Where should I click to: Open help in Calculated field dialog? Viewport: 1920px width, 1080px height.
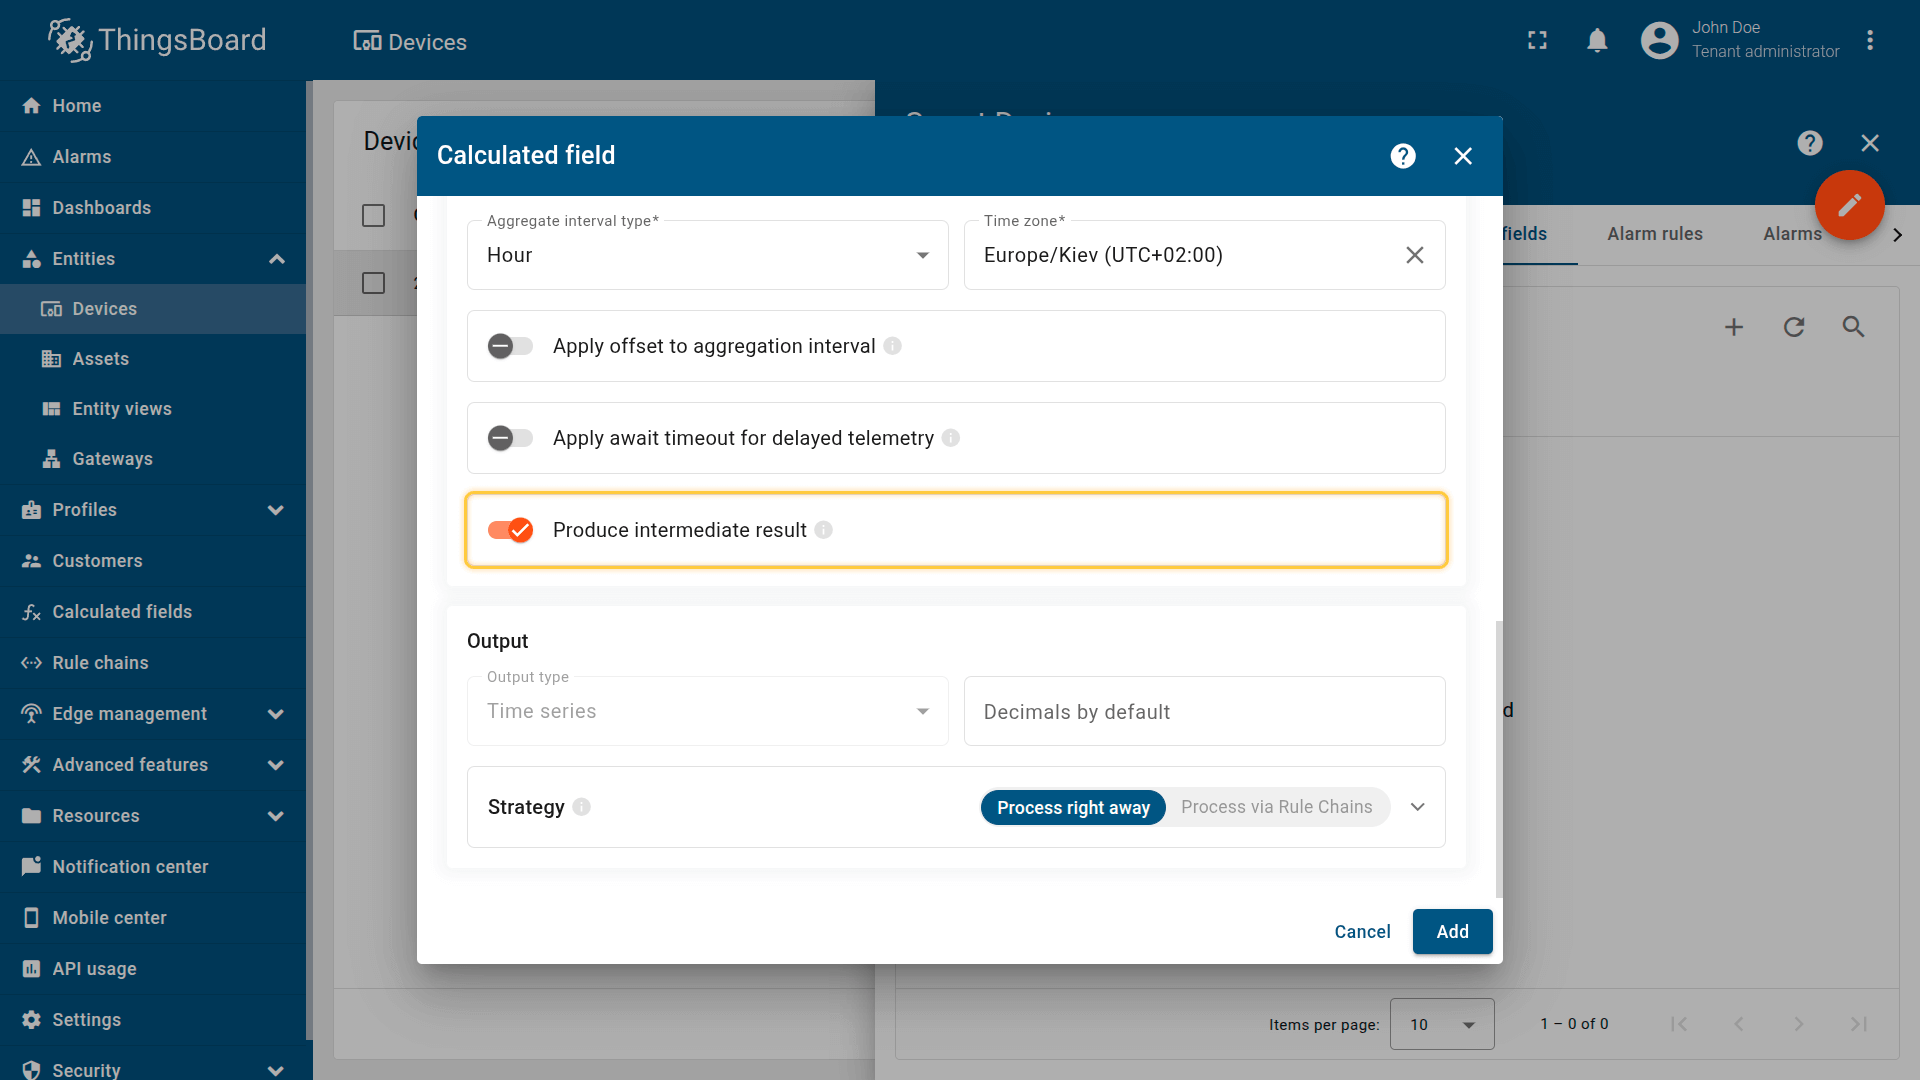(x=1403, y=156)
